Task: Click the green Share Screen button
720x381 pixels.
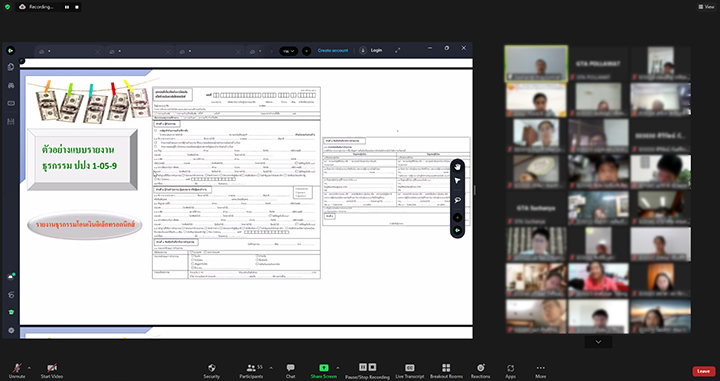Action: (324, 370)
